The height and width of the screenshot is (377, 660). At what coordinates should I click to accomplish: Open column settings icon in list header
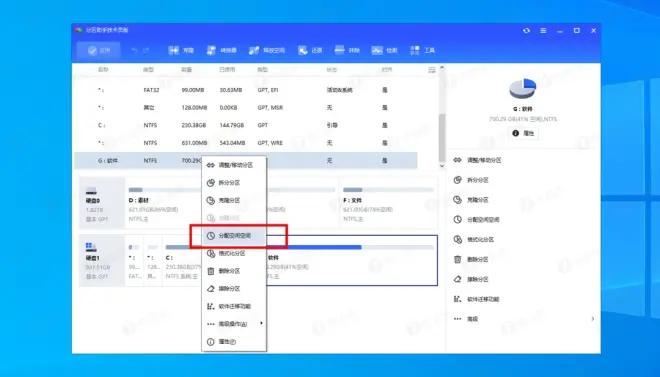coord(432,70)
